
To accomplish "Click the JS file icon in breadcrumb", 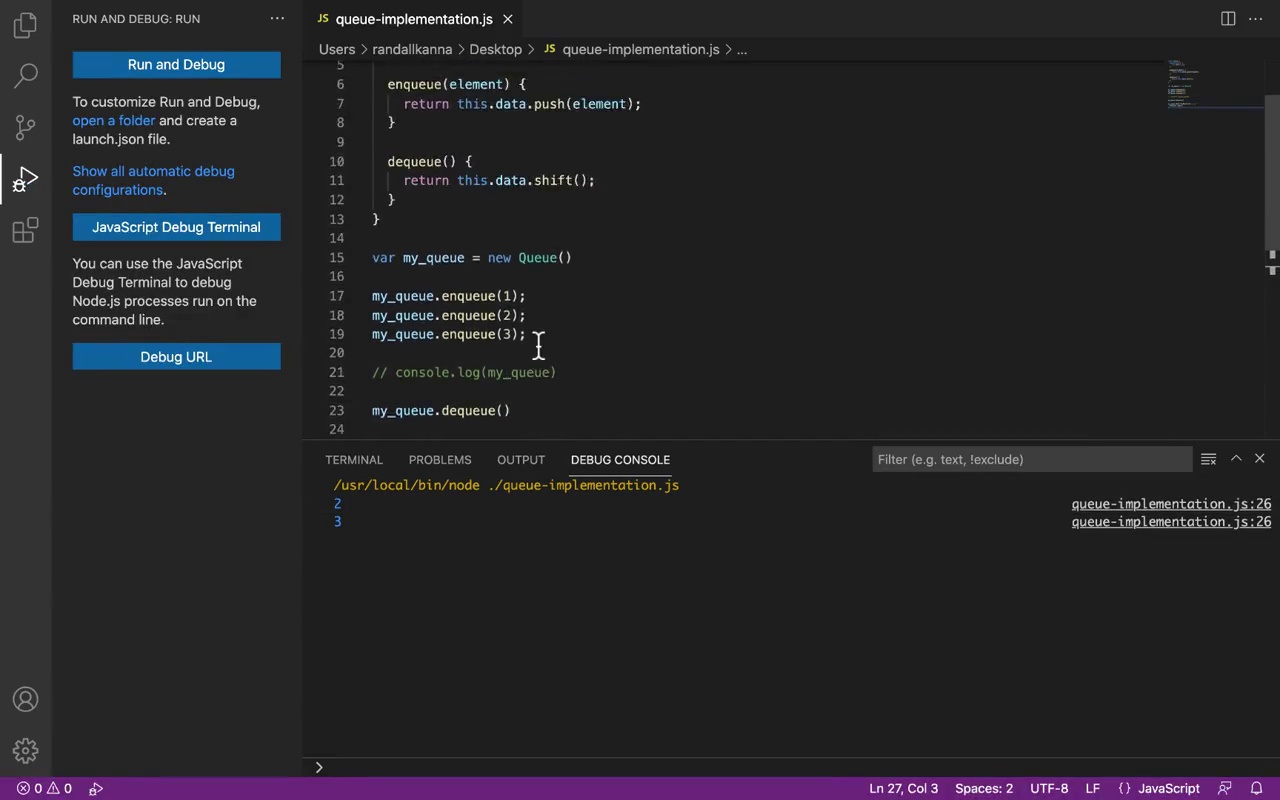I will pos(549,49).
